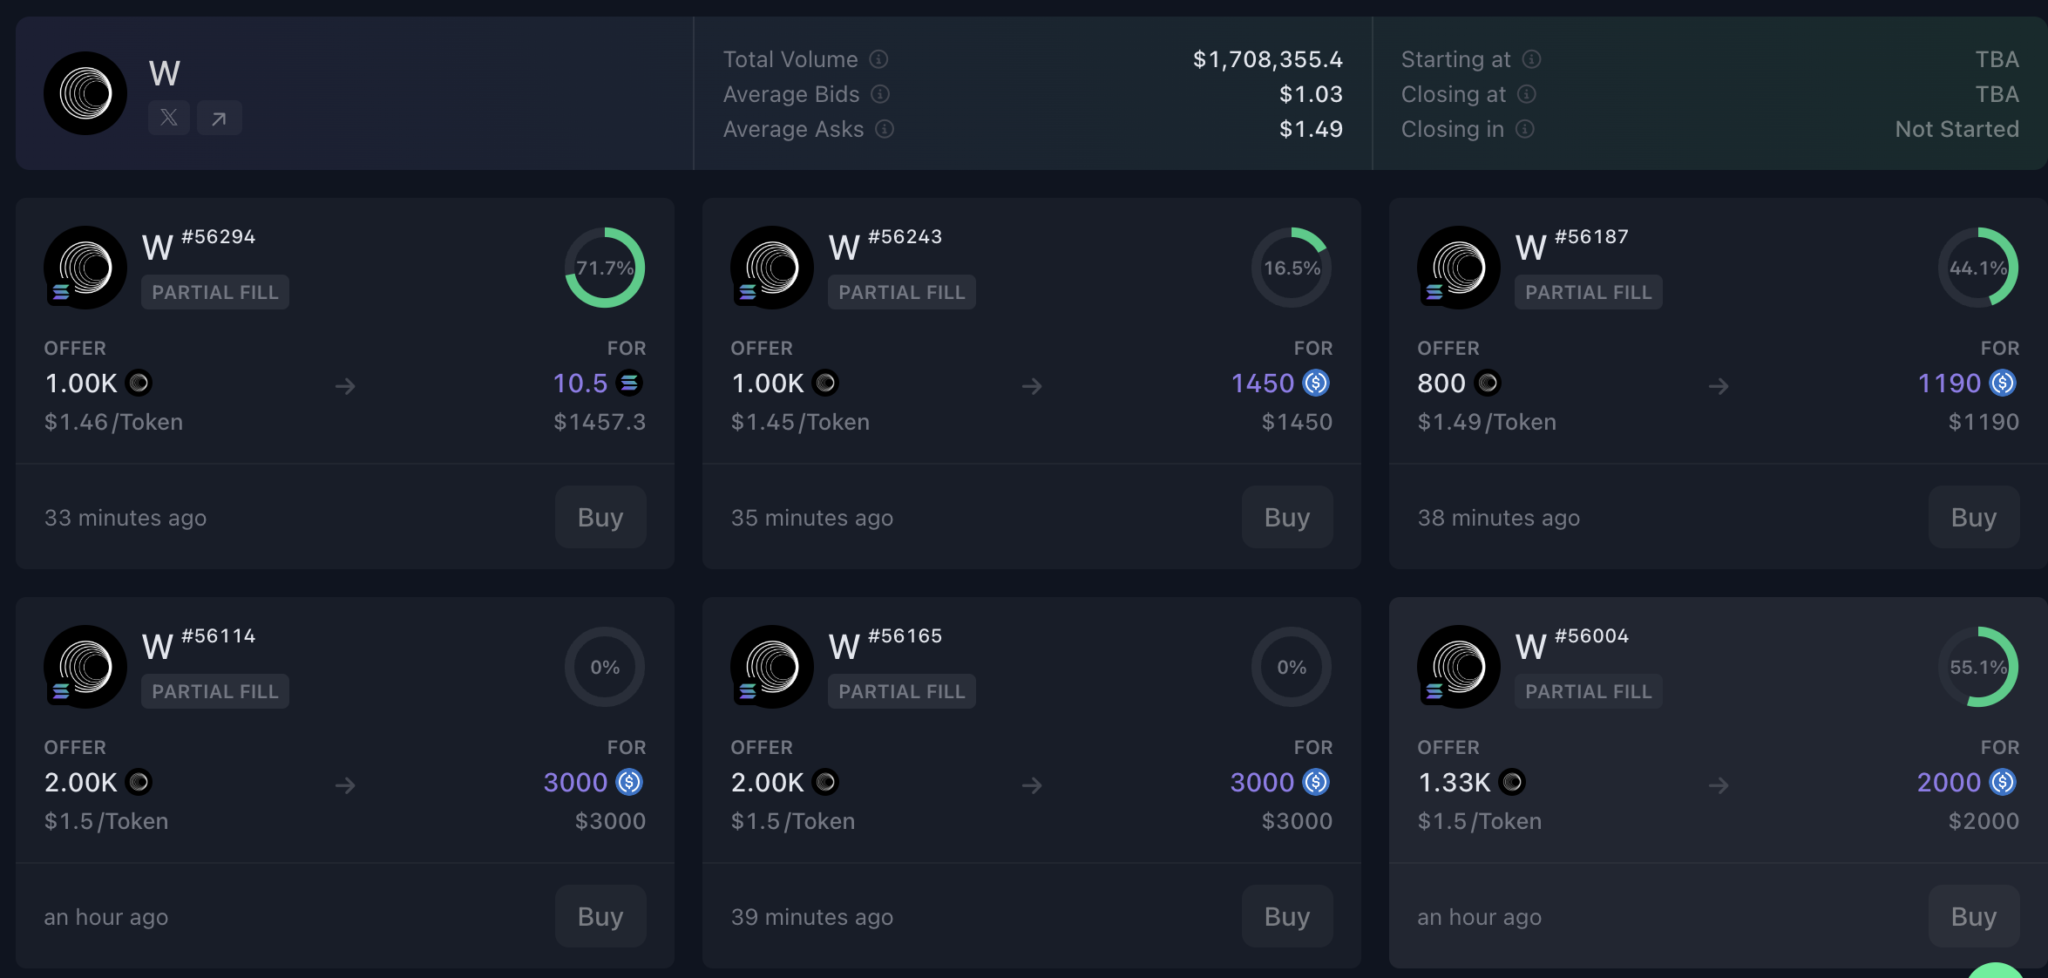Buy offer #56004 for 2000
Image resolution: width=2048 pixels, height=978 pixels.
click(1973, 916)
